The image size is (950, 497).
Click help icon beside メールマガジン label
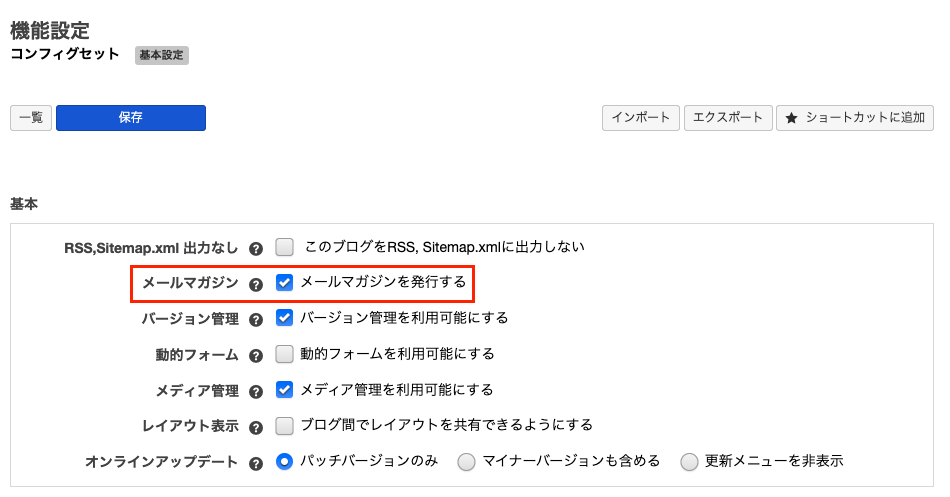(x=256, y=284)
